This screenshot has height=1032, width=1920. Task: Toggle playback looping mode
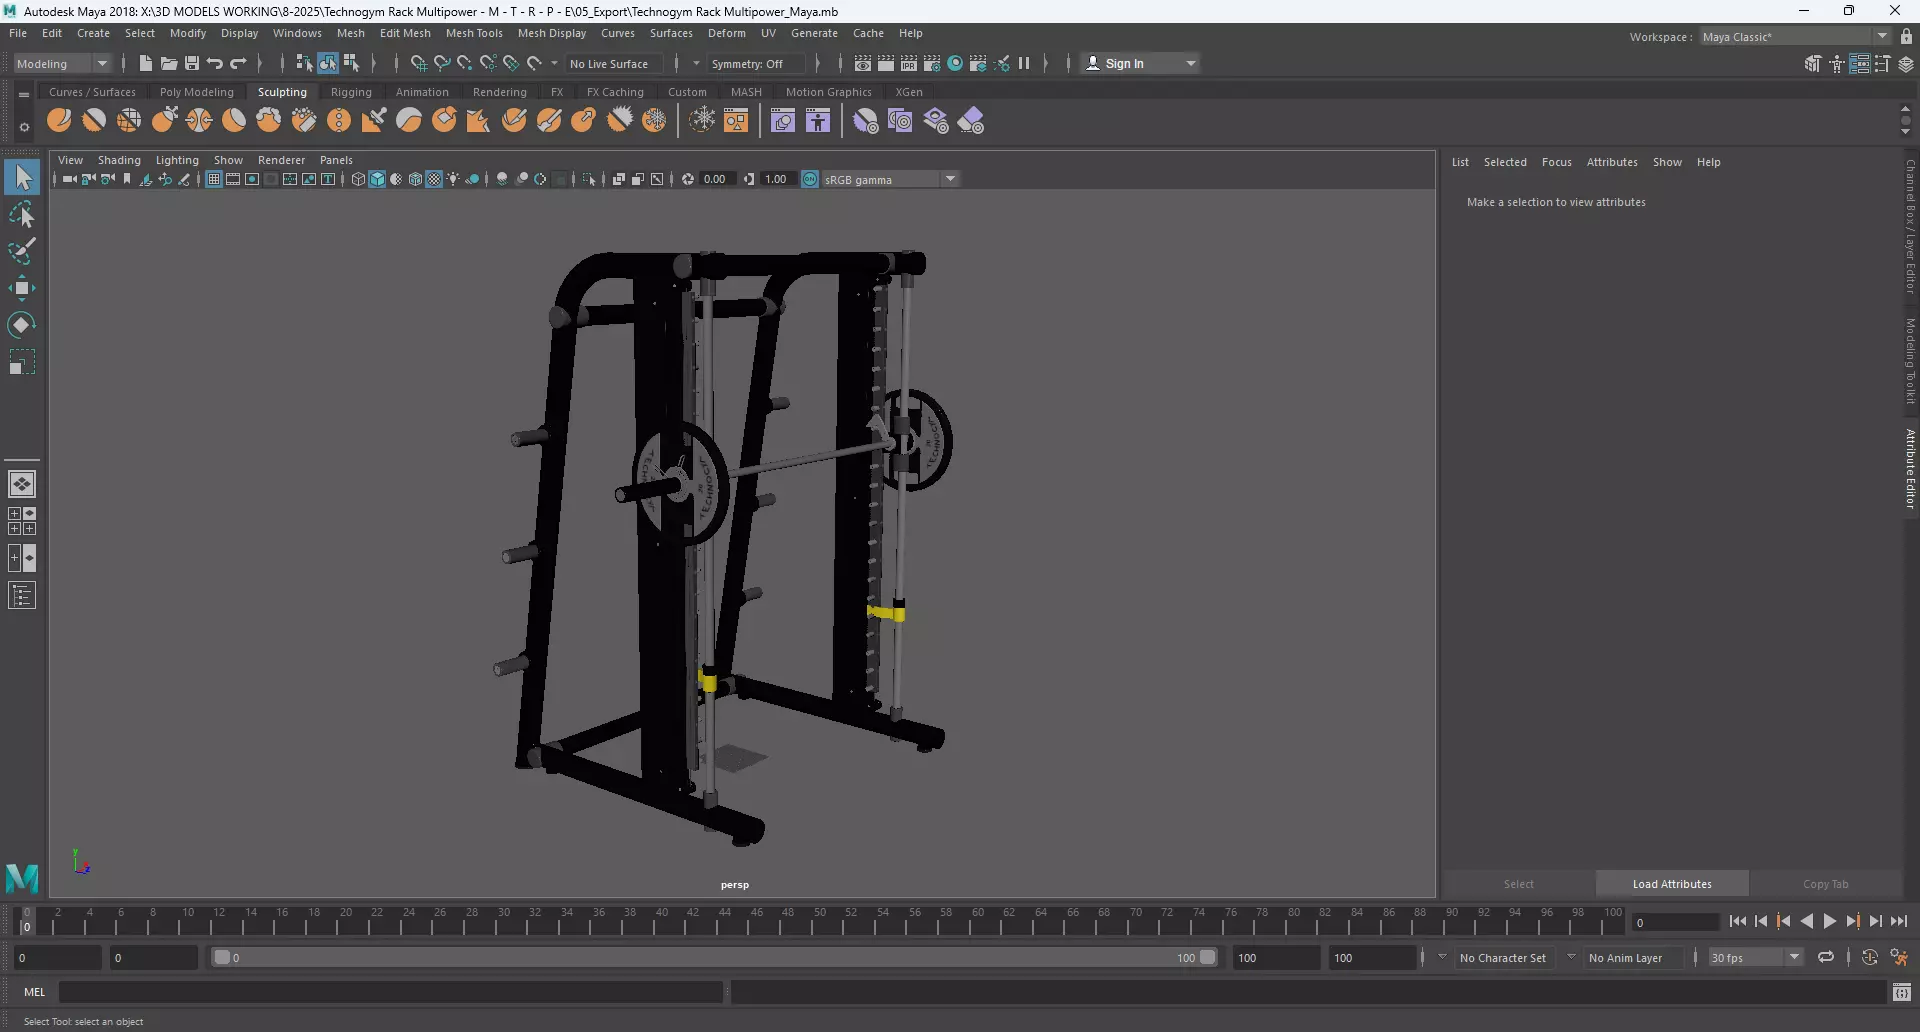coord(1826,958)
